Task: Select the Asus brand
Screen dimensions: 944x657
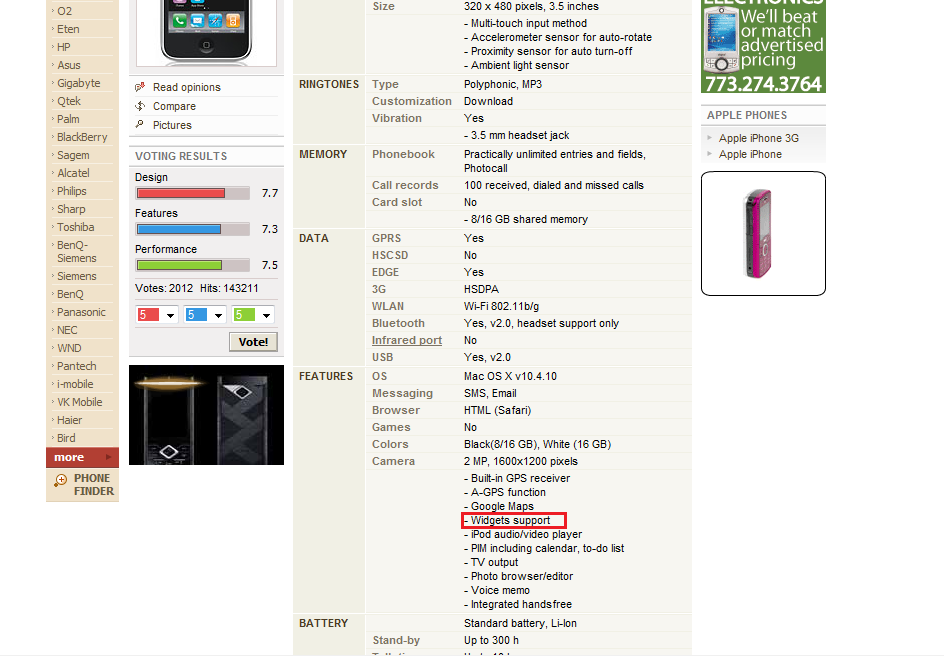Action: coord(69,65)
